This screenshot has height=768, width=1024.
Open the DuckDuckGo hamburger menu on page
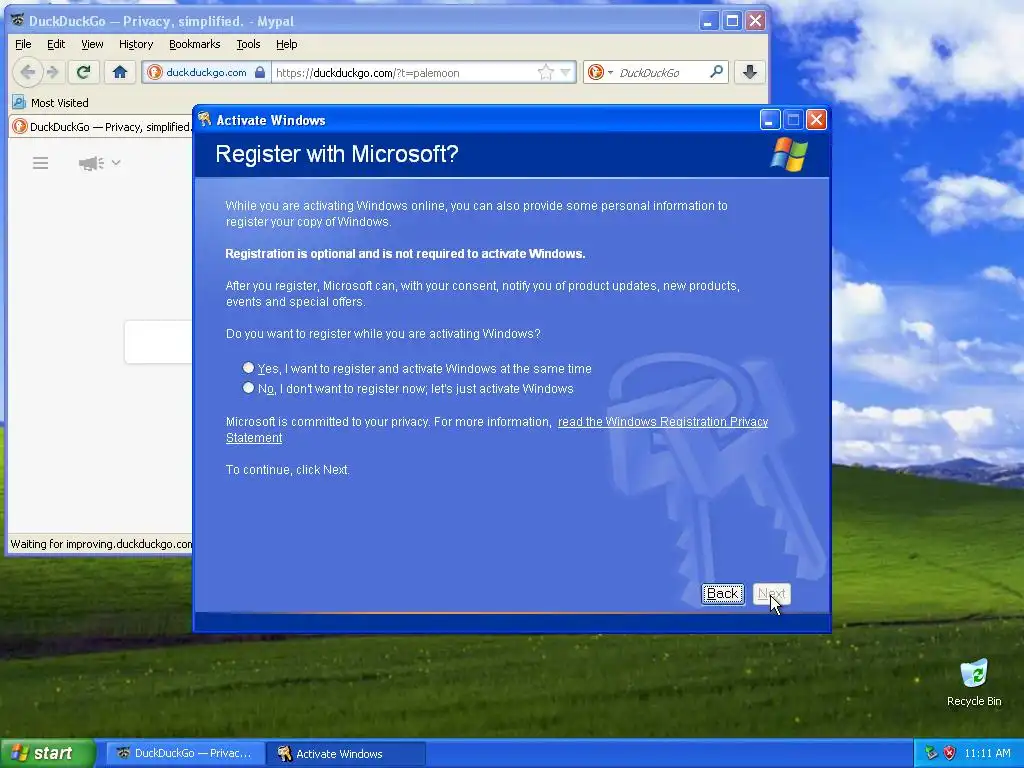tap(40, 163)
